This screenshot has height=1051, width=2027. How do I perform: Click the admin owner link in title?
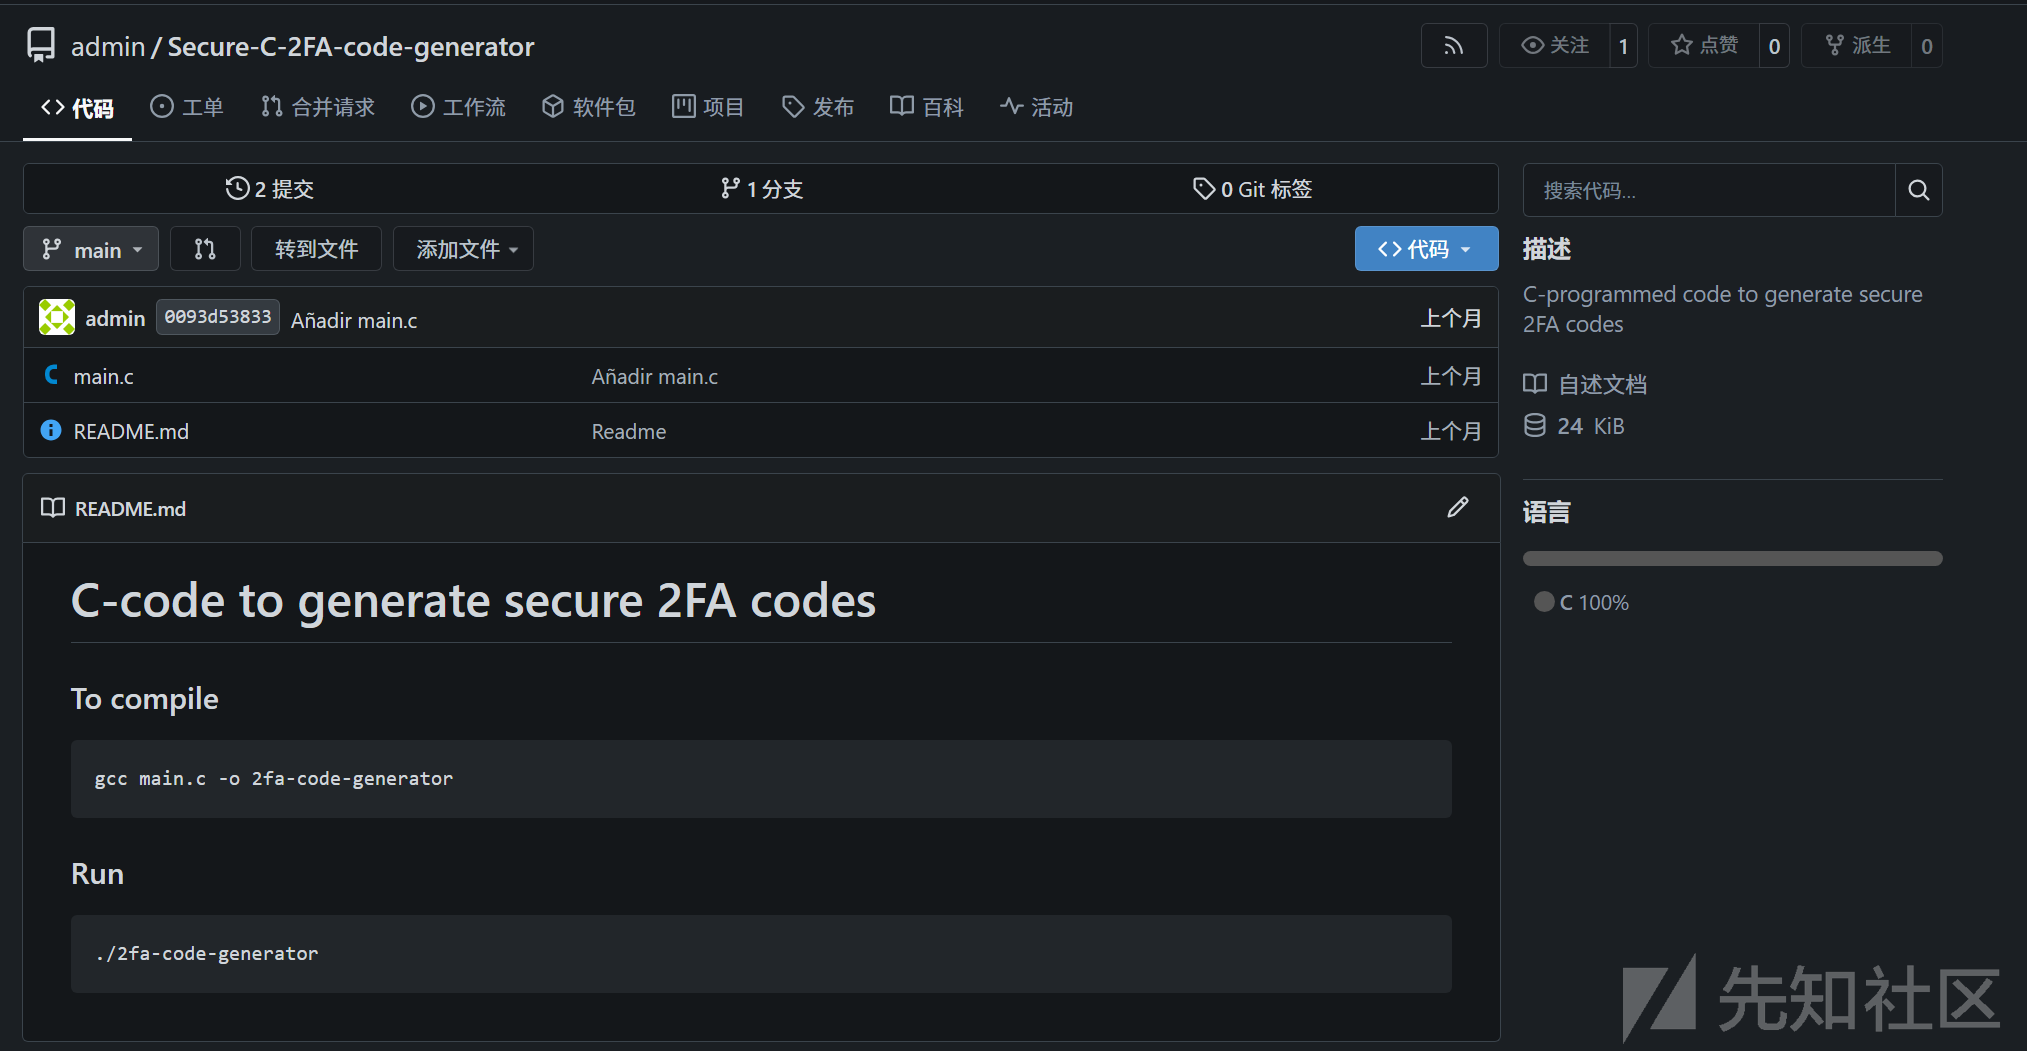[108, 46]
